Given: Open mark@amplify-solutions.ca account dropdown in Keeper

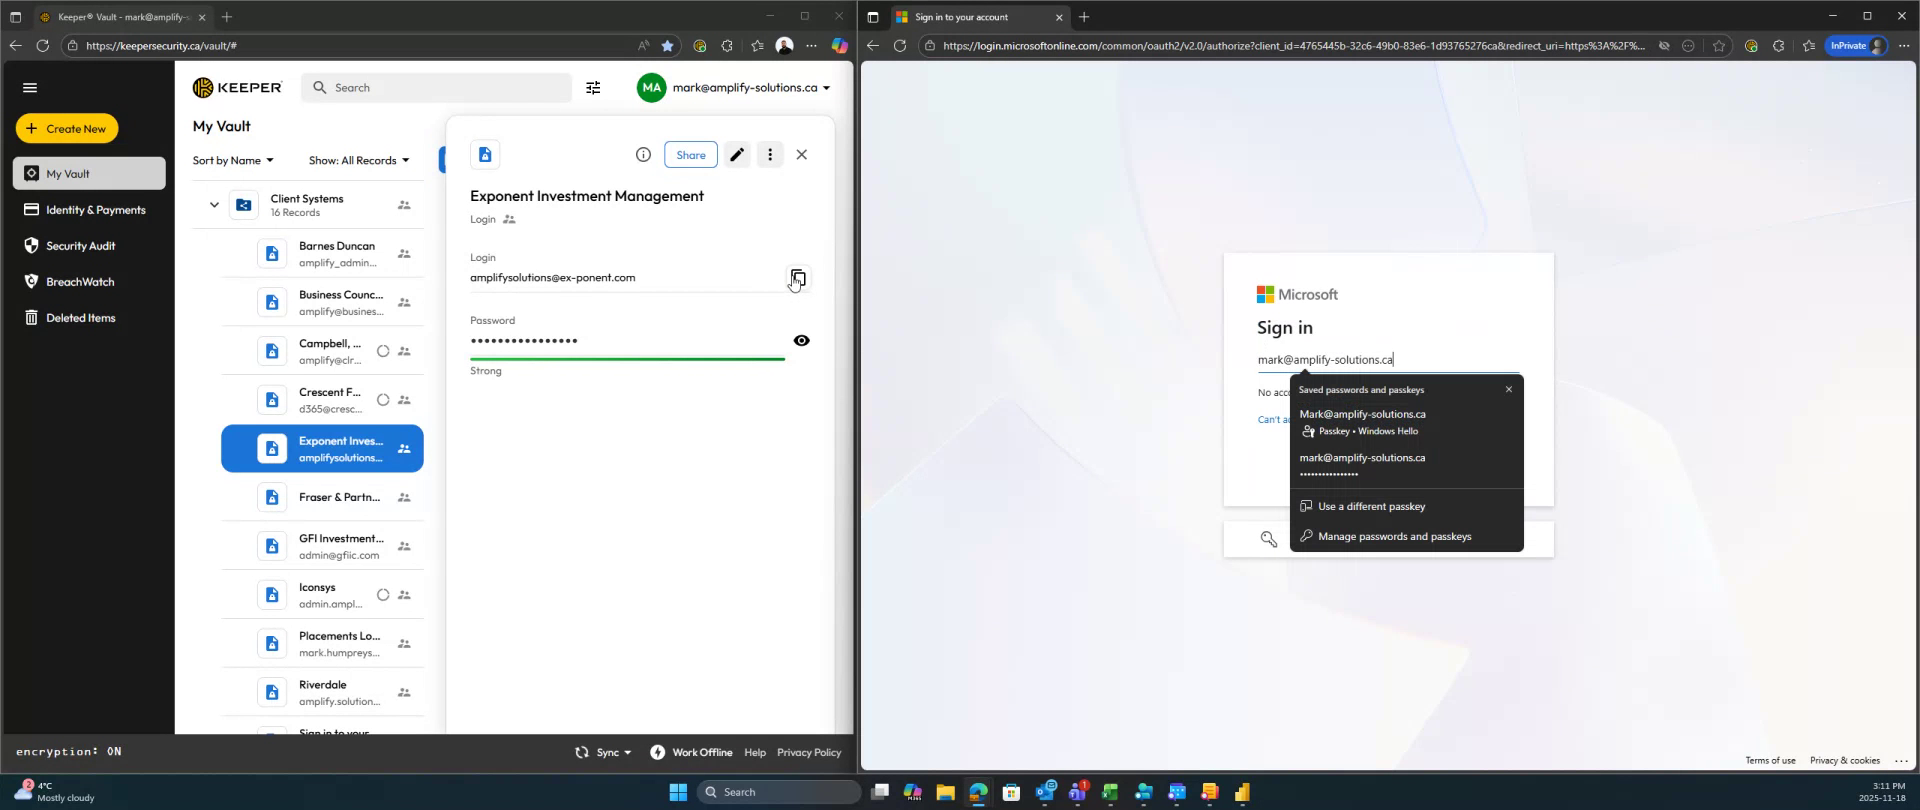Looking at the screenshot, I should (x=734, y=88).
